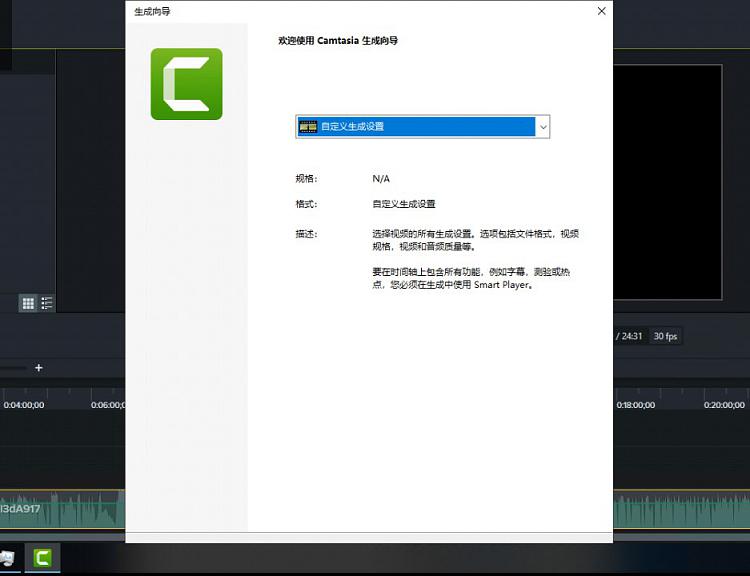Viewport: 750px width, 576px height.
Task: Click the black preview canvas in Camtasia
Action: click(668, 182)
